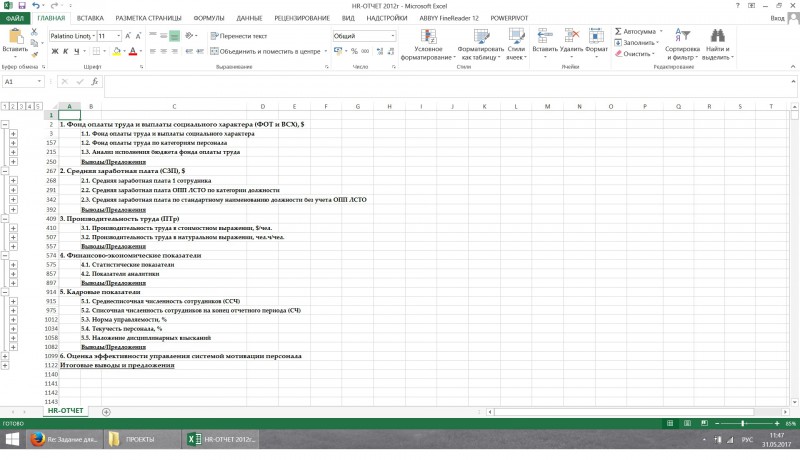Click the insert function fx icon
Screen dimensions: 800x460
(x=94, y=82)
